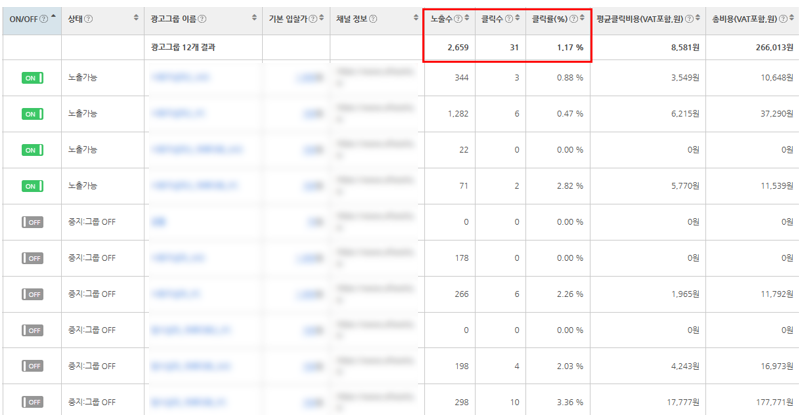Toggle the ON switch in the 1,282-impression row
799x419 pixels.
tap(32, 113)
